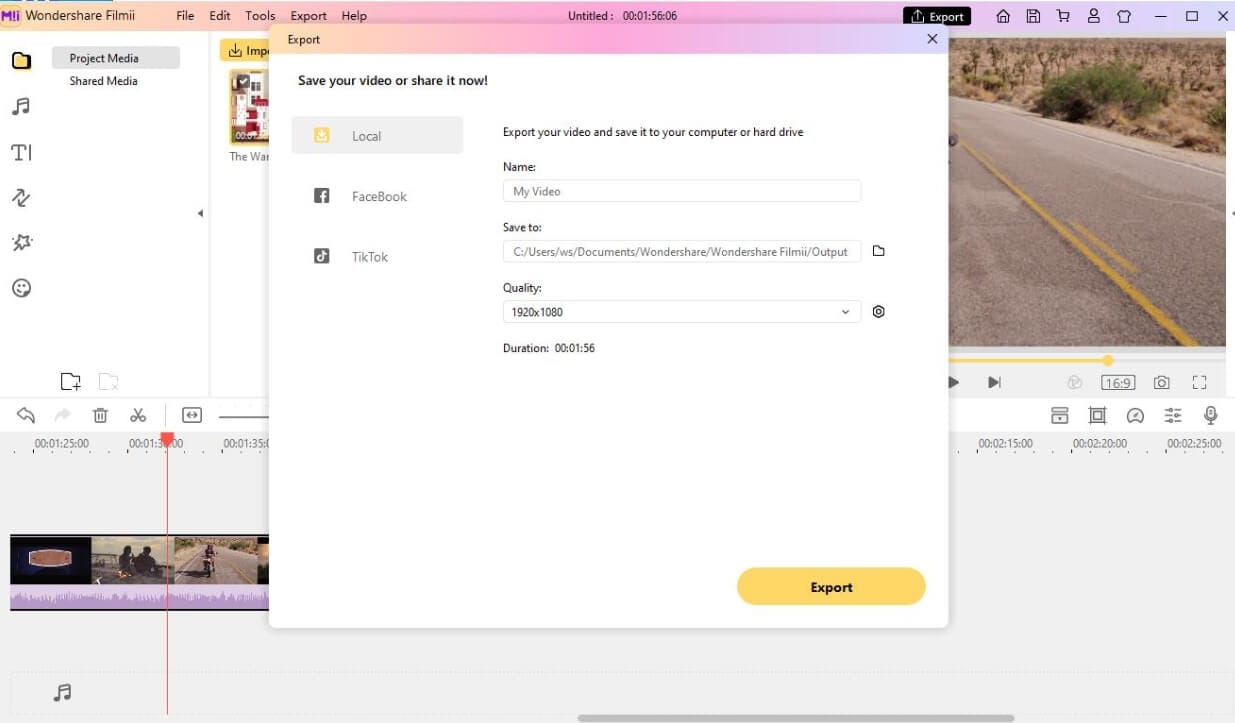
Task: Select Shared Media in the tree
Action: point(104,81)
